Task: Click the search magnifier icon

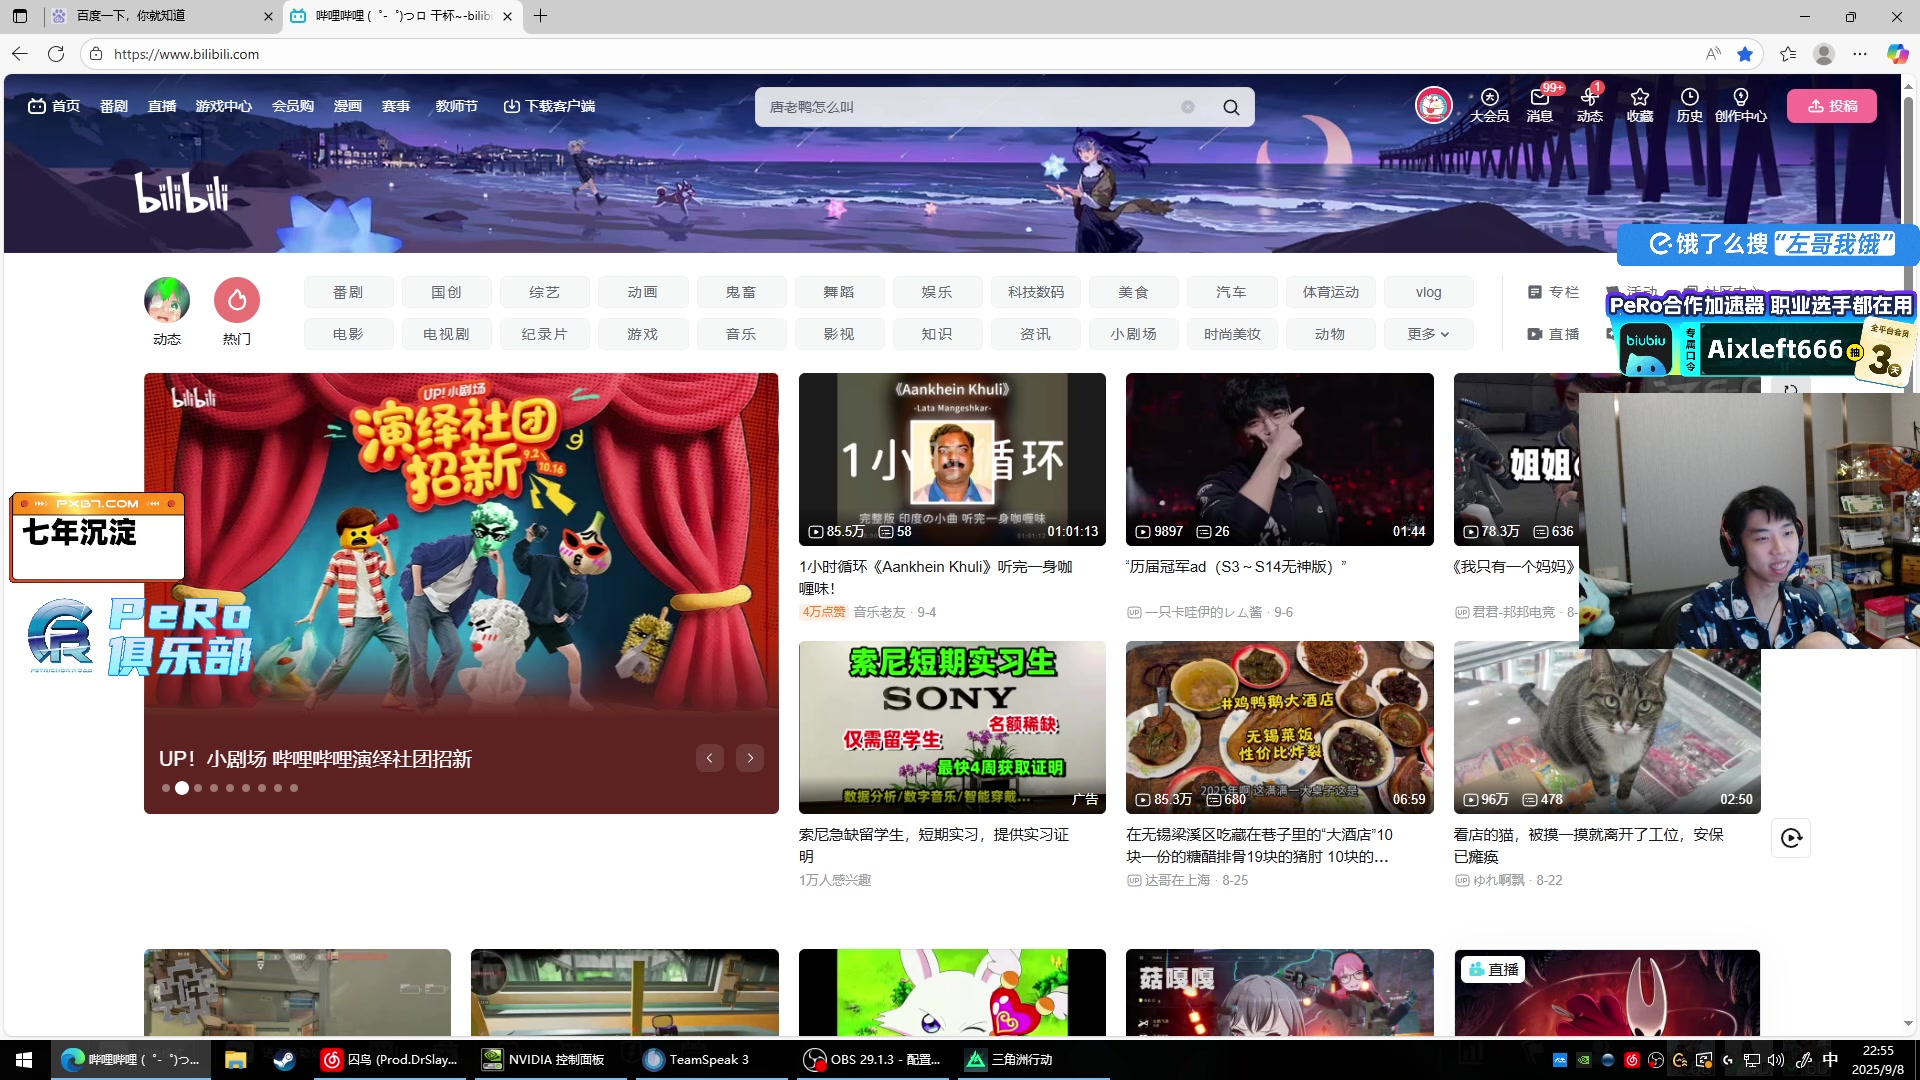Action: [x=1231, y=107]
